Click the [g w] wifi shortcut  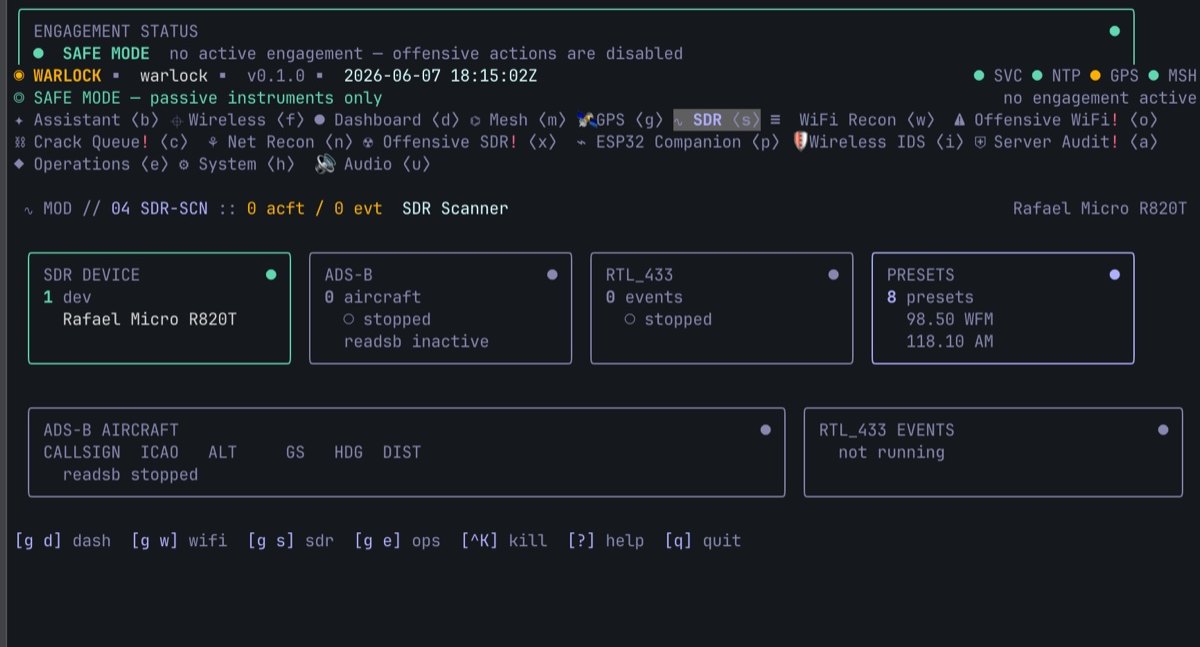click(179, 540)
